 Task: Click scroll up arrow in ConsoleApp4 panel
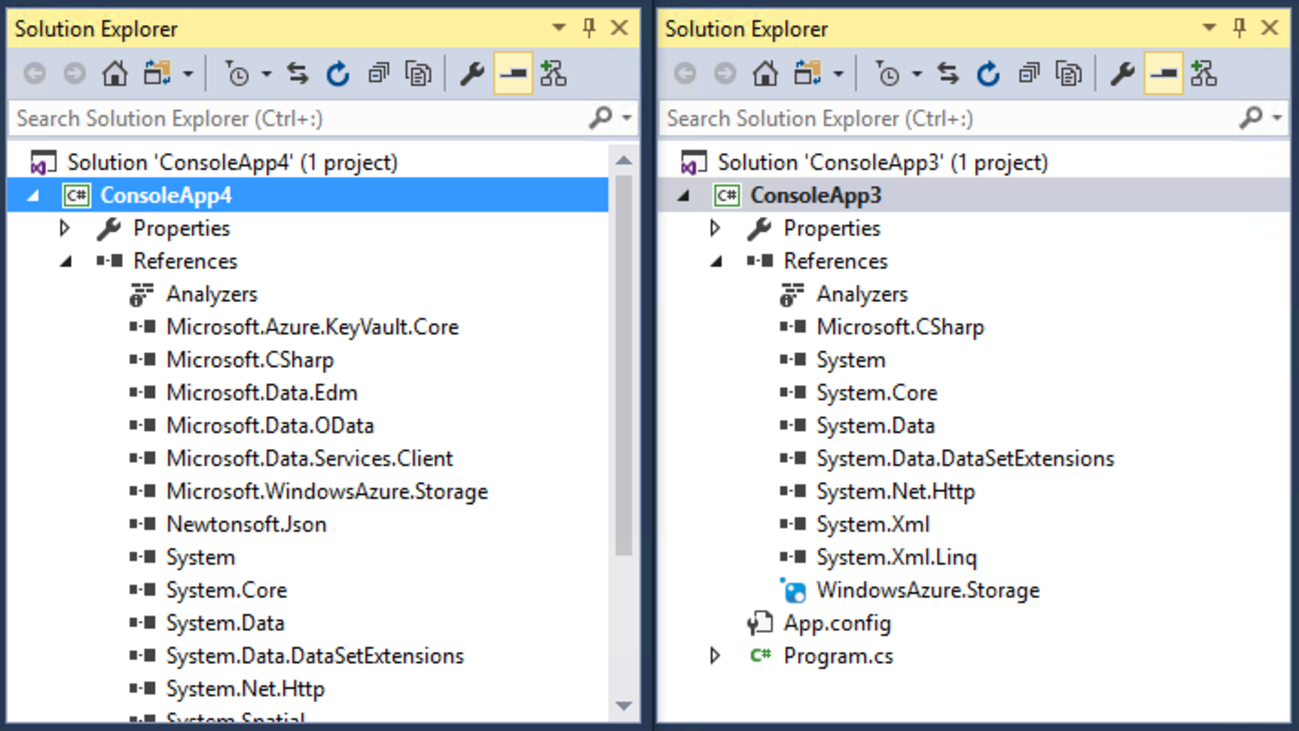[624, 160]
